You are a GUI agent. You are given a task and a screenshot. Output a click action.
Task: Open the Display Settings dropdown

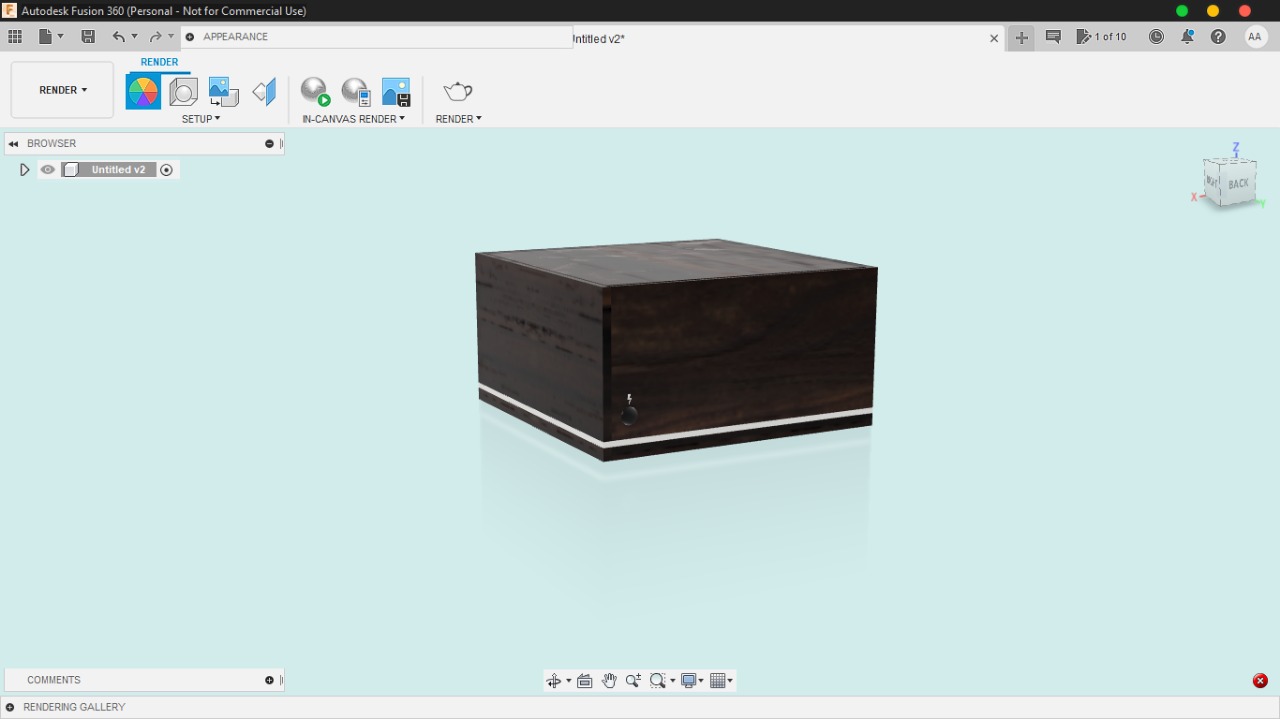tap(690, 680)
